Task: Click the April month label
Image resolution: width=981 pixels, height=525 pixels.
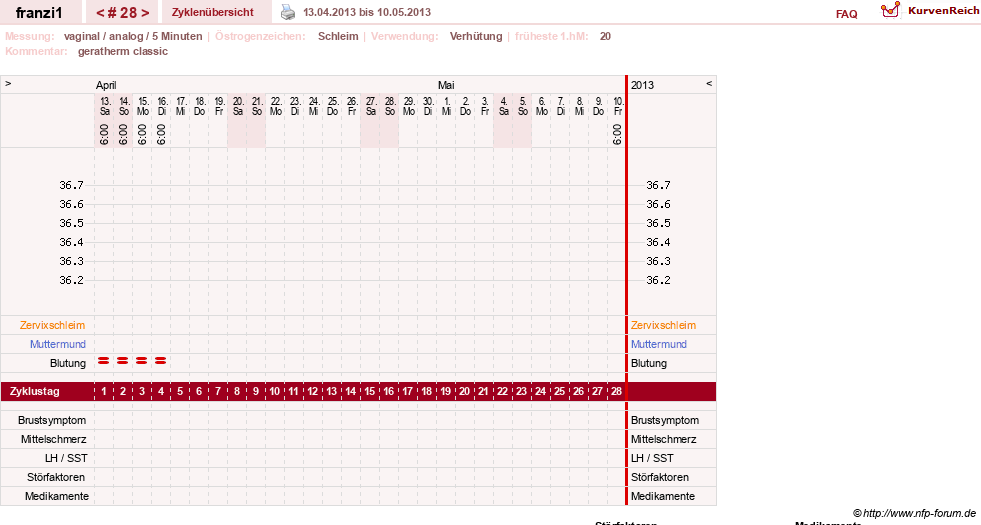Action: tap(106, 86)
